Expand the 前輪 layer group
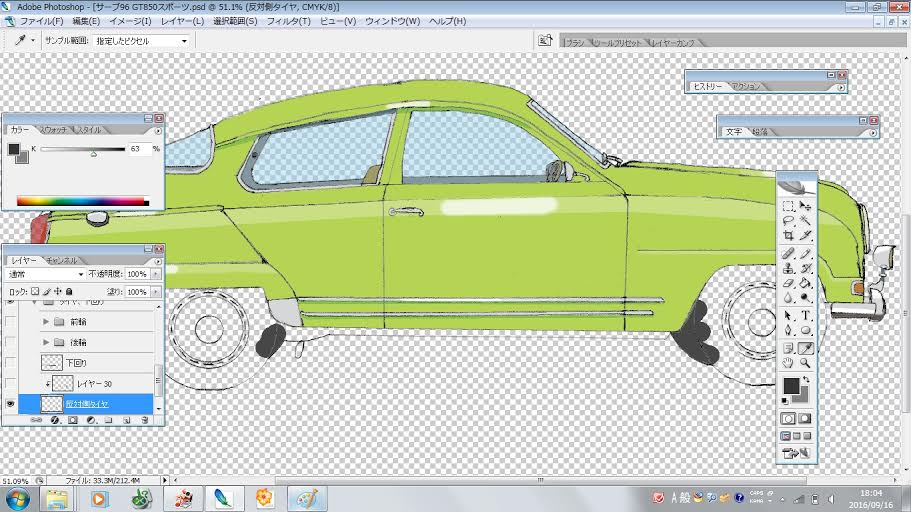The image size is (911, 512). (45, 321)
